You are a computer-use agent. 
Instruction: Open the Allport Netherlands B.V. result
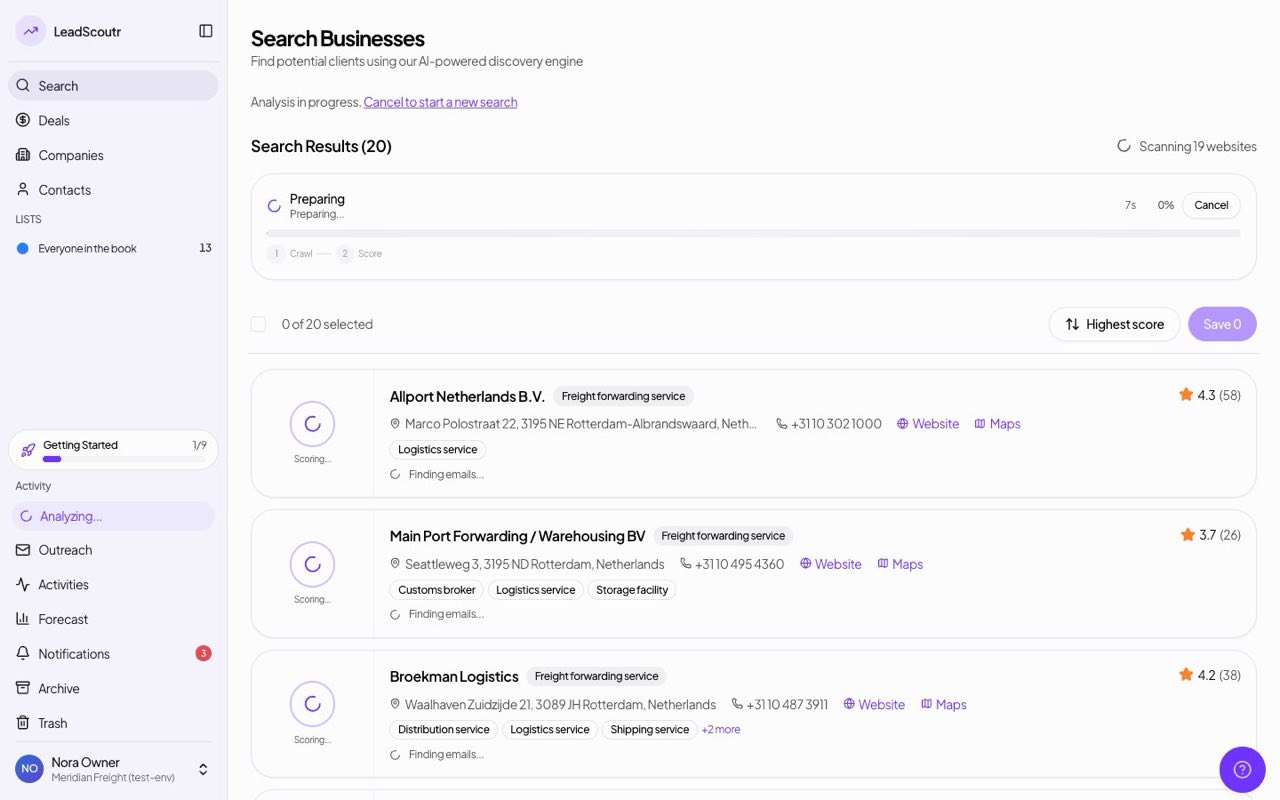(467, 396)
